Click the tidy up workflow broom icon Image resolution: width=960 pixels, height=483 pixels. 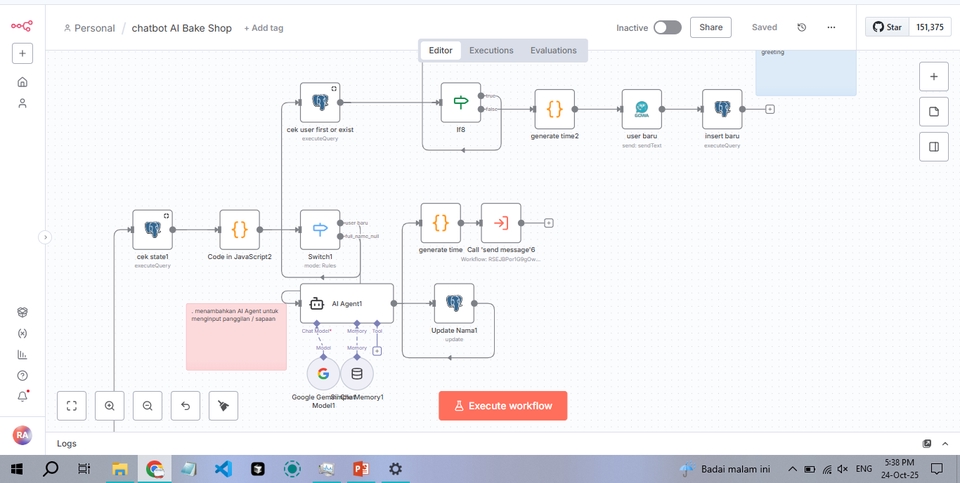pos(223,405)
